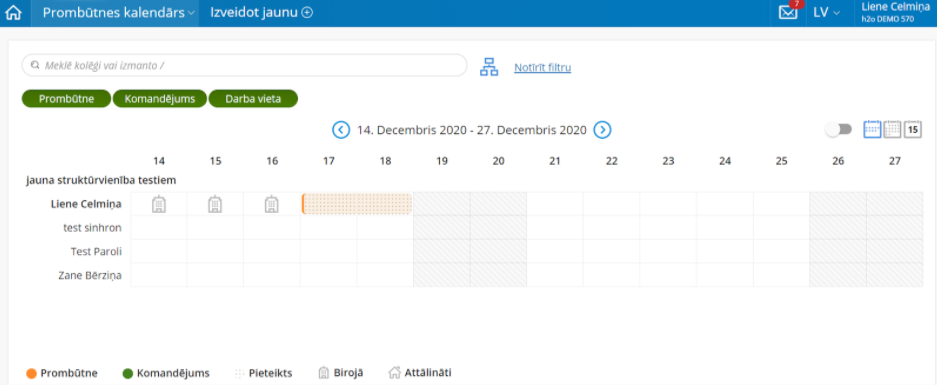Click the Notīrīt filtru link

(x=543, y=68)
